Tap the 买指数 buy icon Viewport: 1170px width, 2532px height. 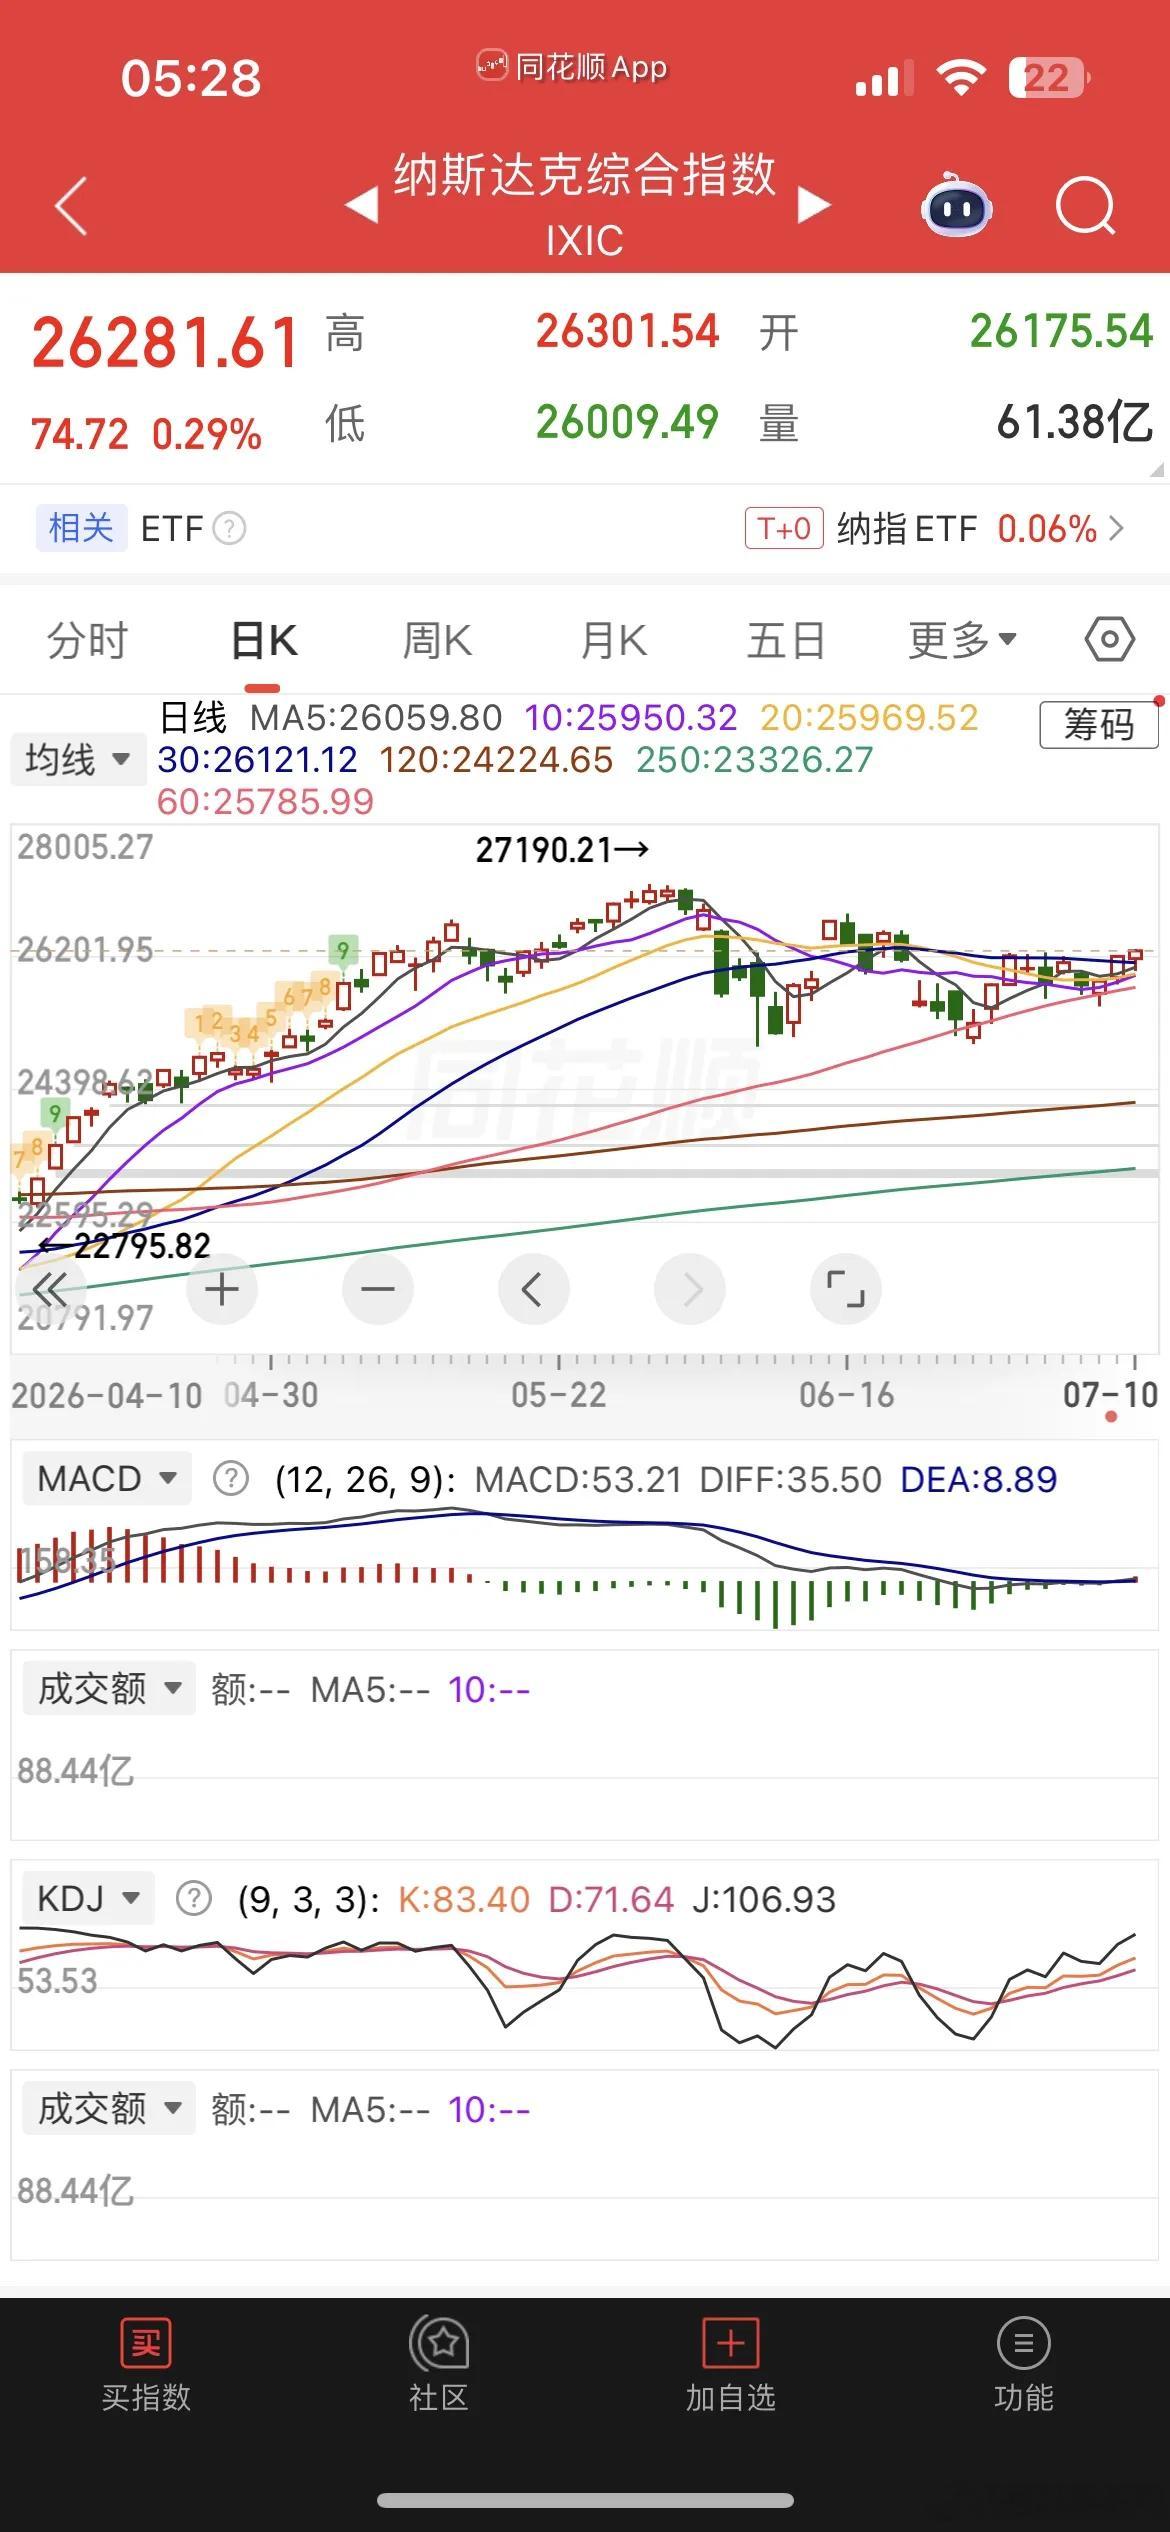point(146,2364)
